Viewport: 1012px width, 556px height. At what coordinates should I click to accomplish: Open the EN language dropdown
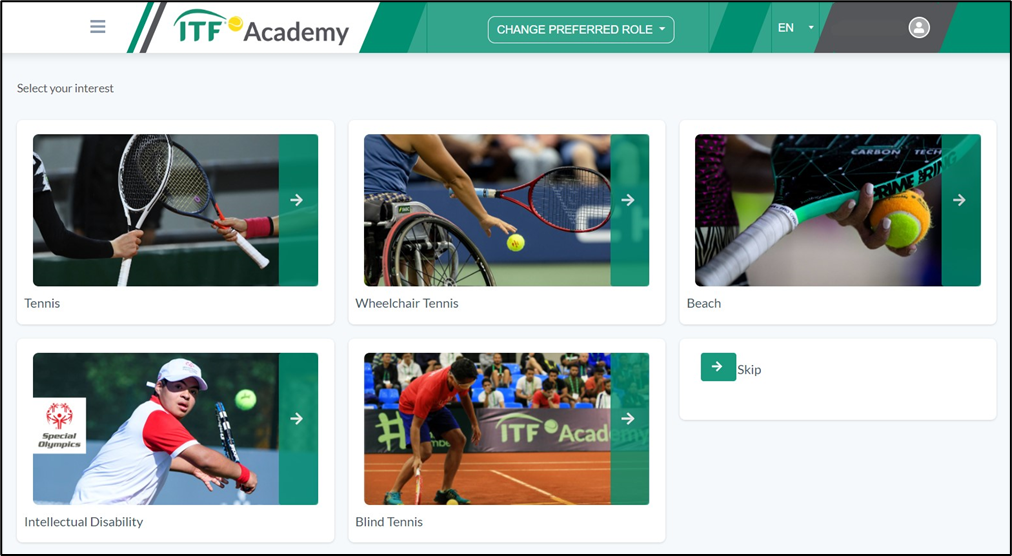pos(795,28)
